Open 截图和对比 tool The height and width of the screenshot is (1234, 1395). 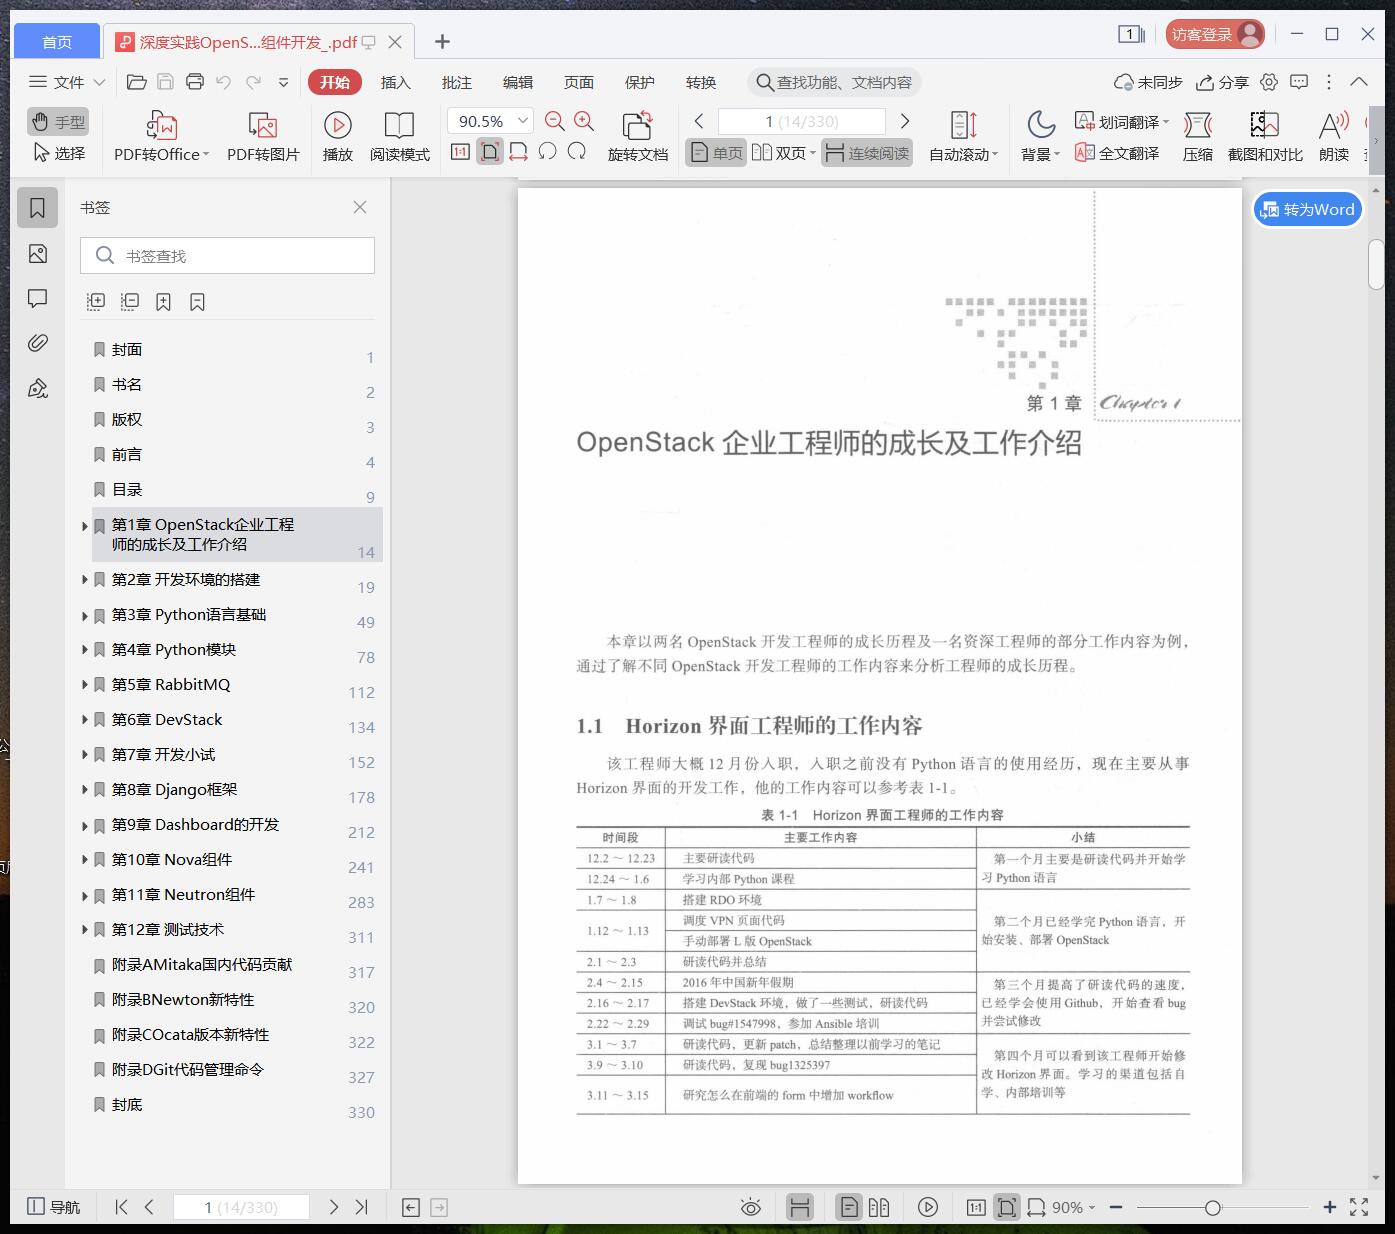[1265, 136]
